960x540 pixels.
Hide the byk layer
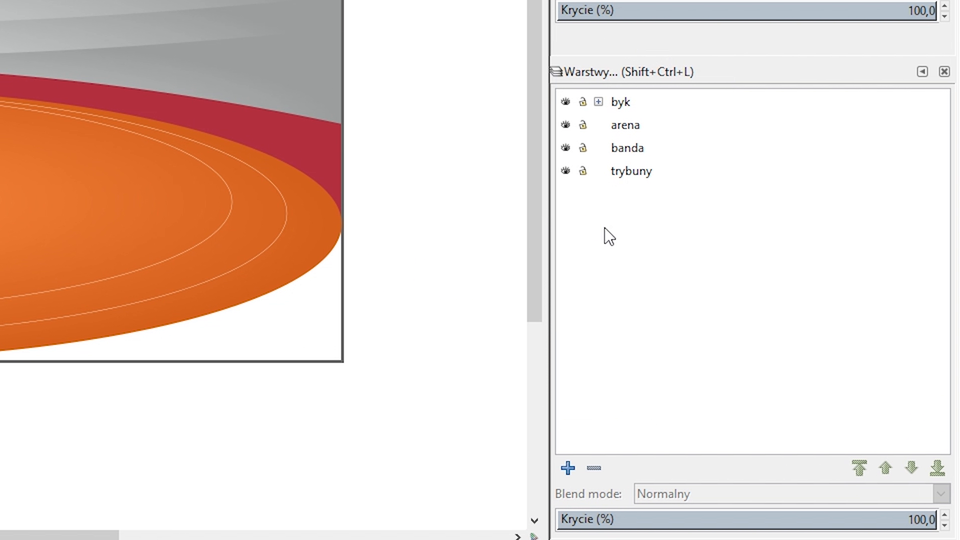pos(565,102)
